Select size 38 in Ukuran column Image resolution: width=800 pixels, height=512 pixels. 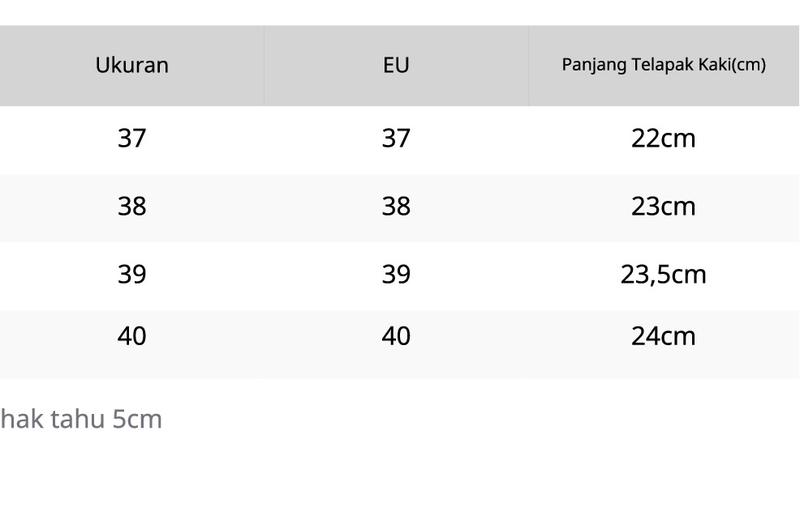(132, 207)
